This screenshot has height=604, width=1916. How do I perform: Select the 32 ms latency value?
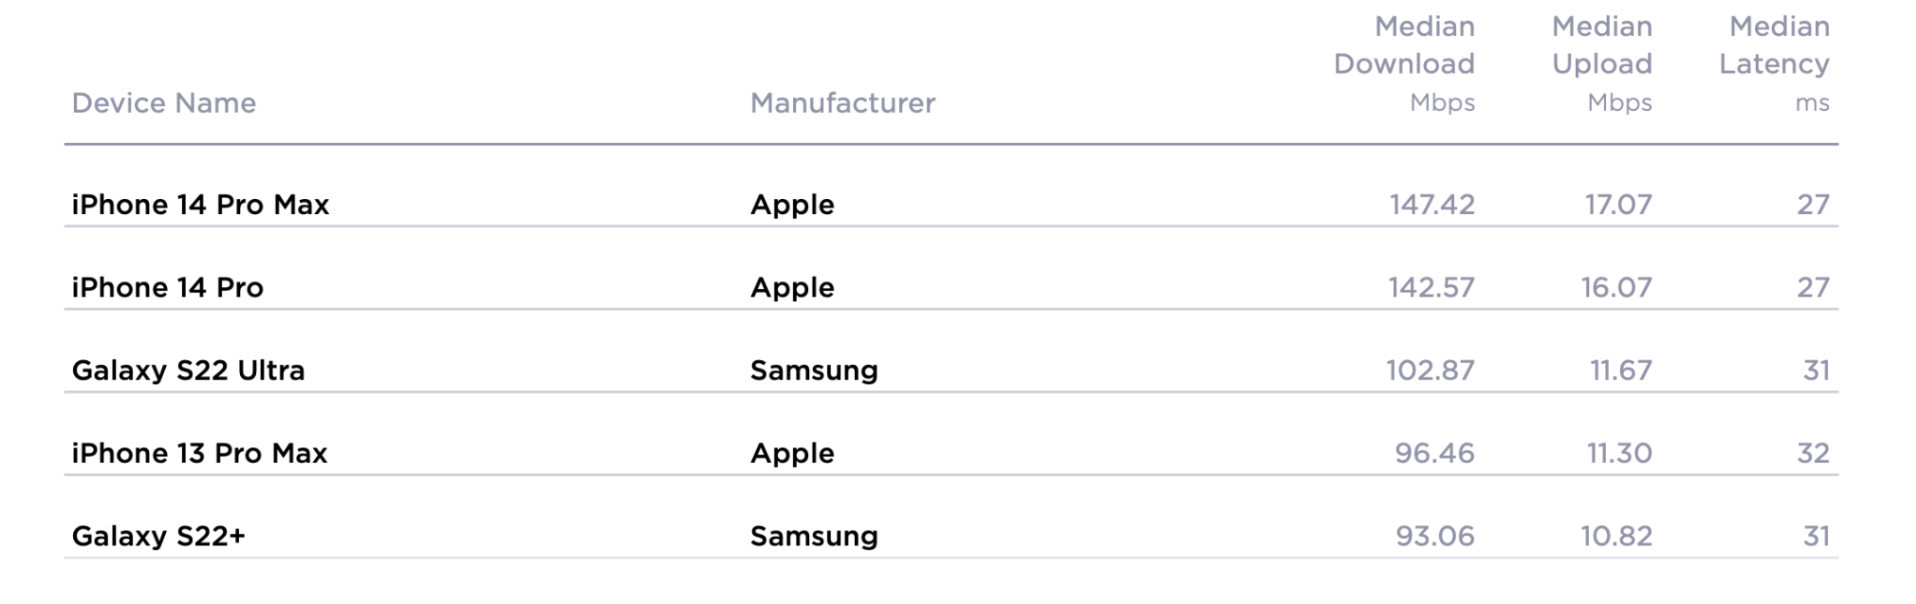1813,454
